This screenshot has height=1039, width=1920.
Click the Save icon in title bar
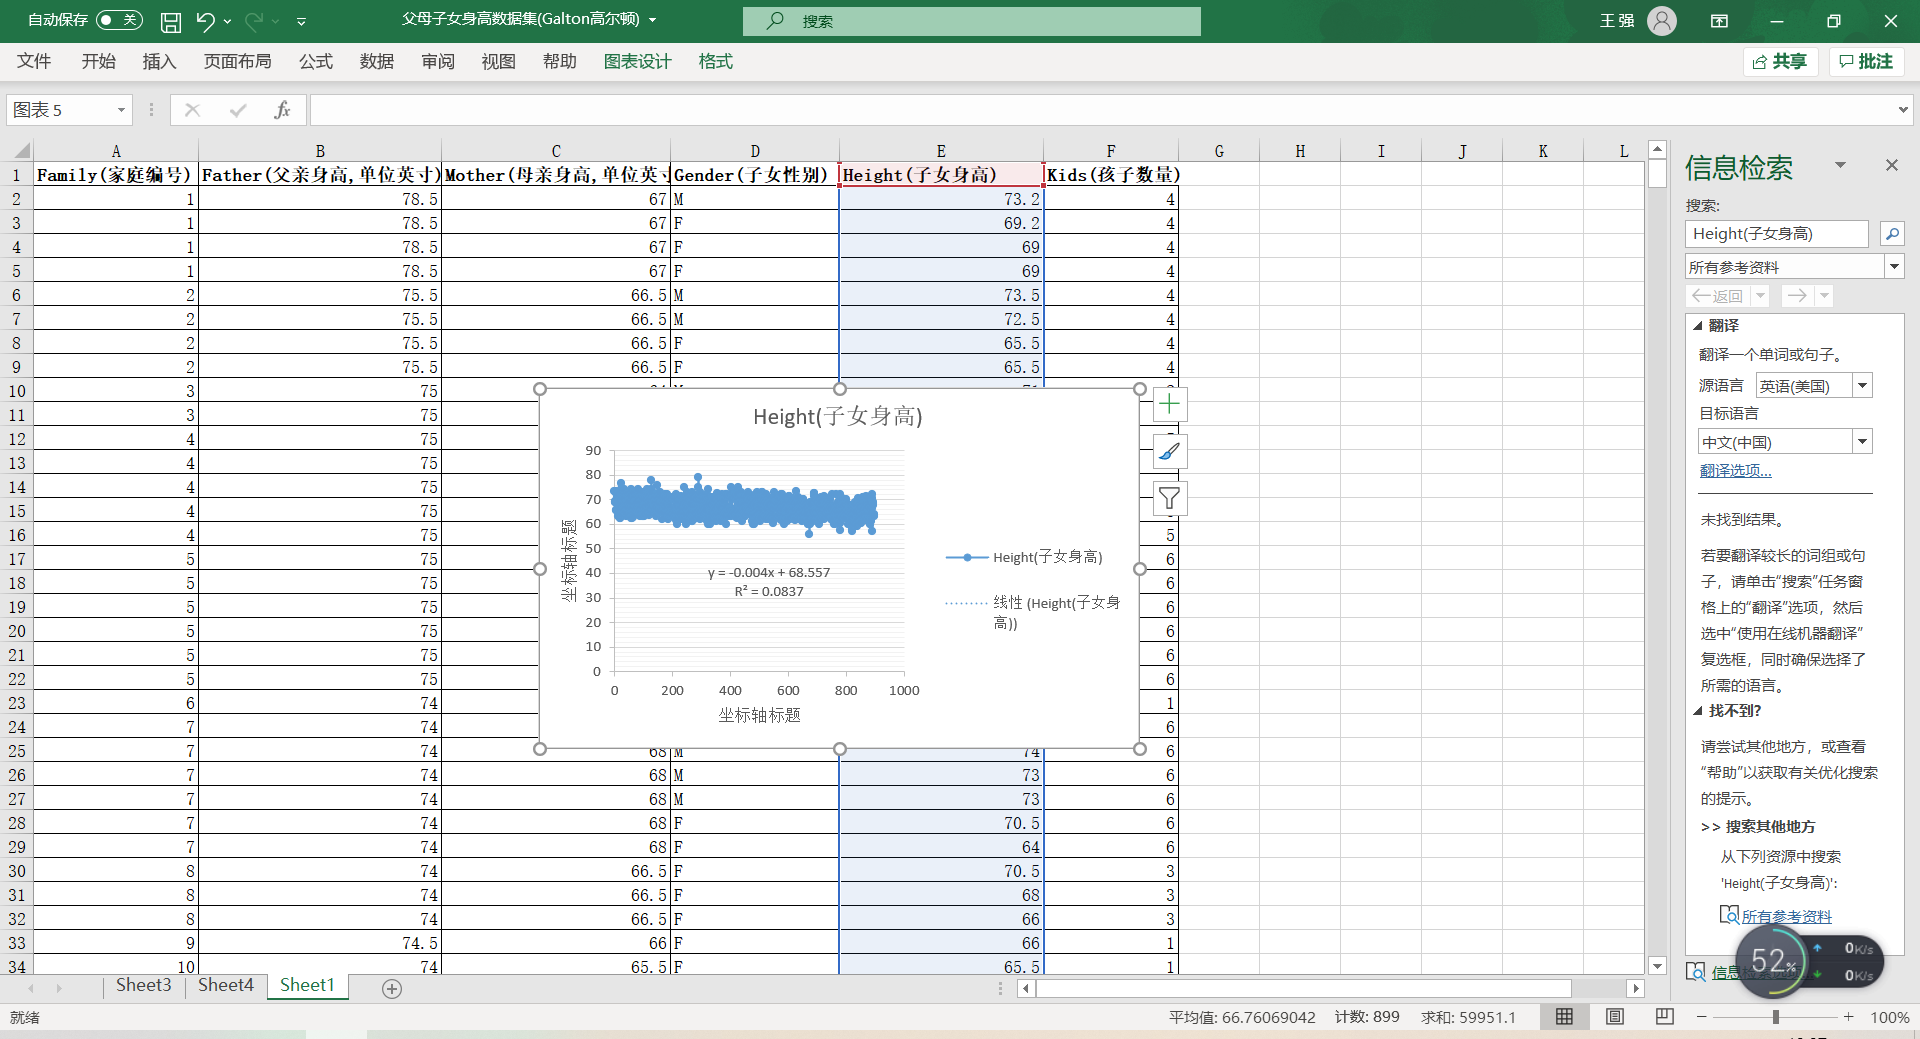pyautogui.click(x=171, y=21)
